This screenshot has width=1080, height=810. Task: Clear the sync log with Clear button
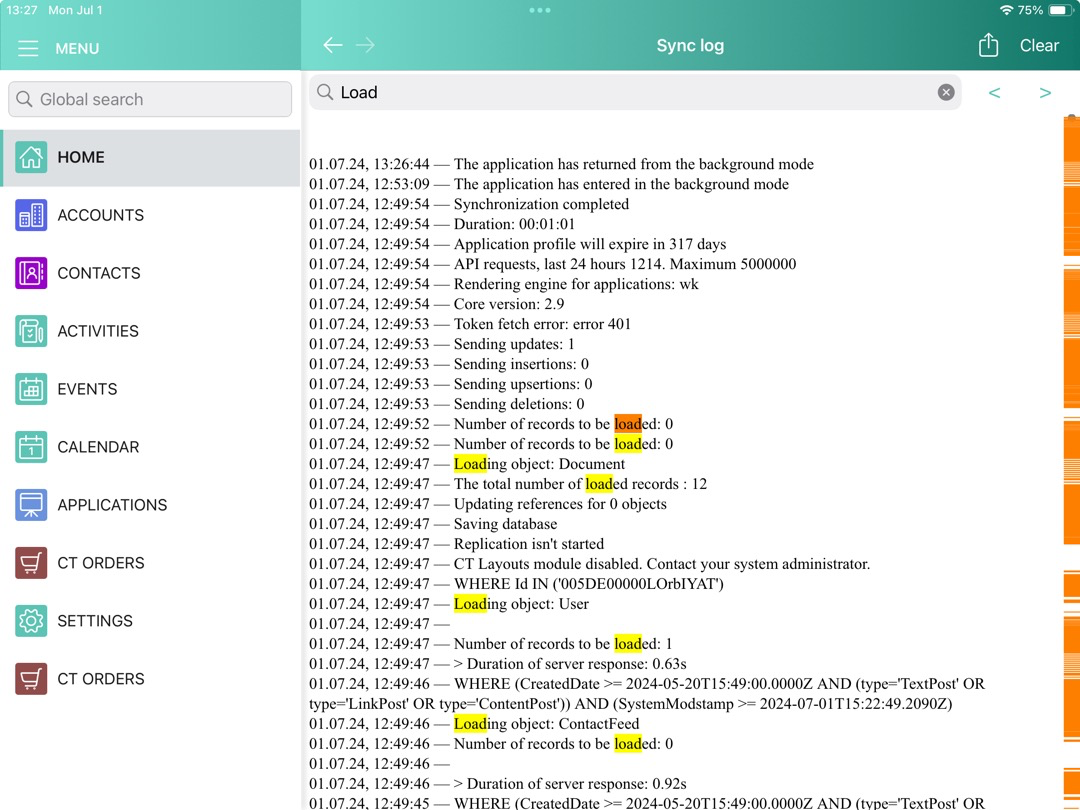[1039, 45]
